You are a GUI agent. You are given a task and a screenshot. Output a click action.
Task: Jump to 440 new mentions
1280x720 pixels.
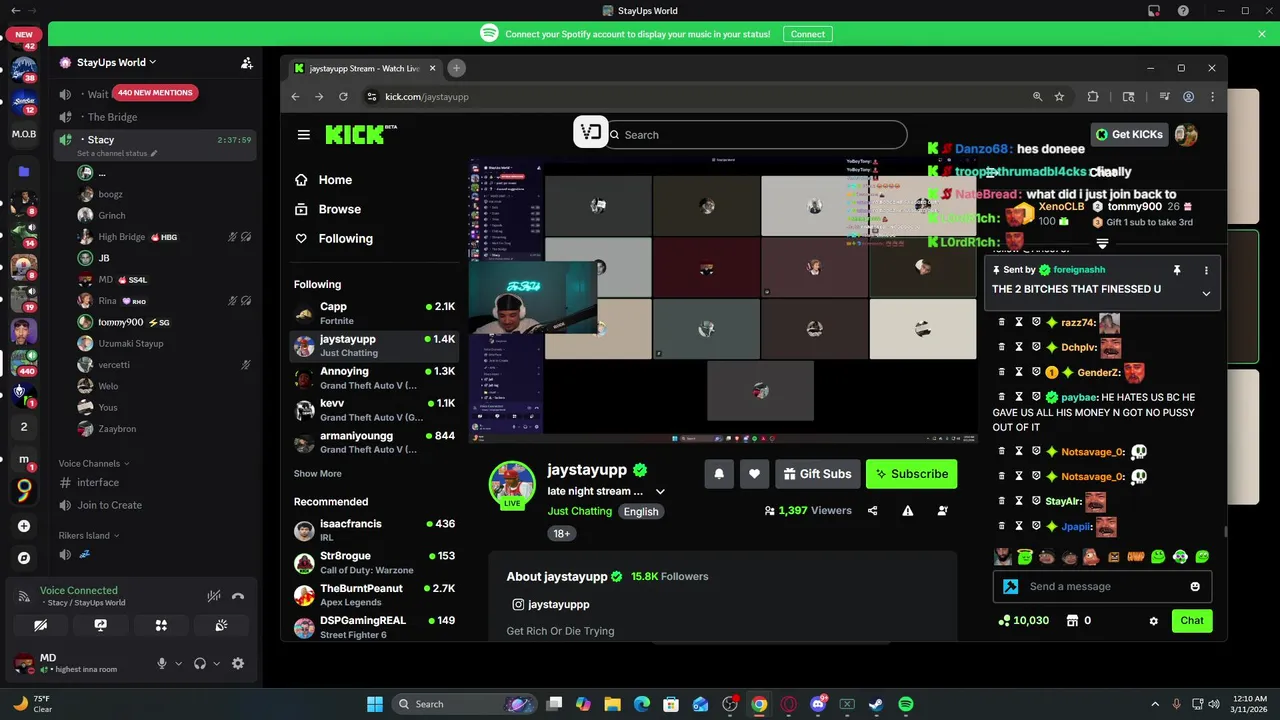click(155, 93)
